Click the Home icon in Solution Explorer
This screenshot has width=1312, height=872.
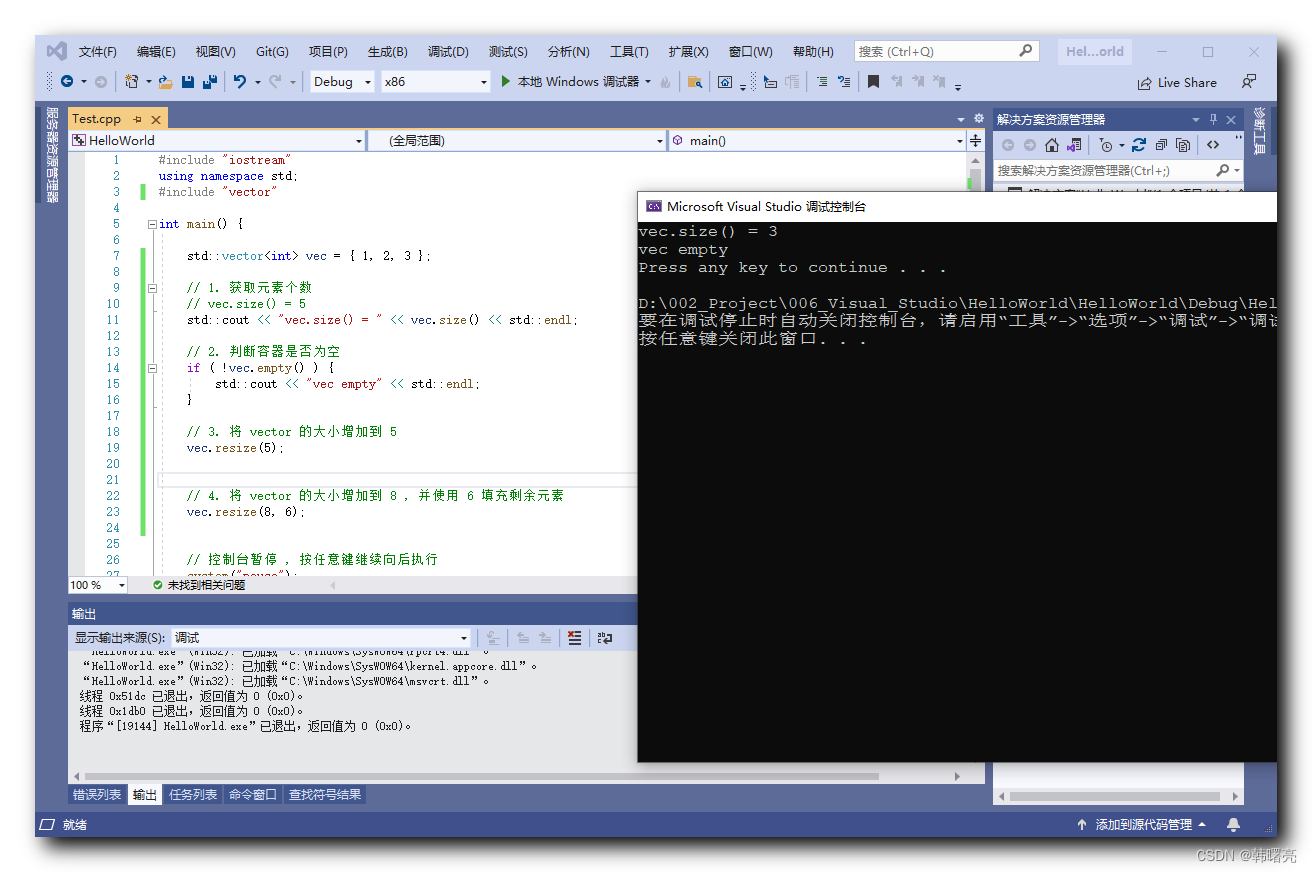point(1050,145)
